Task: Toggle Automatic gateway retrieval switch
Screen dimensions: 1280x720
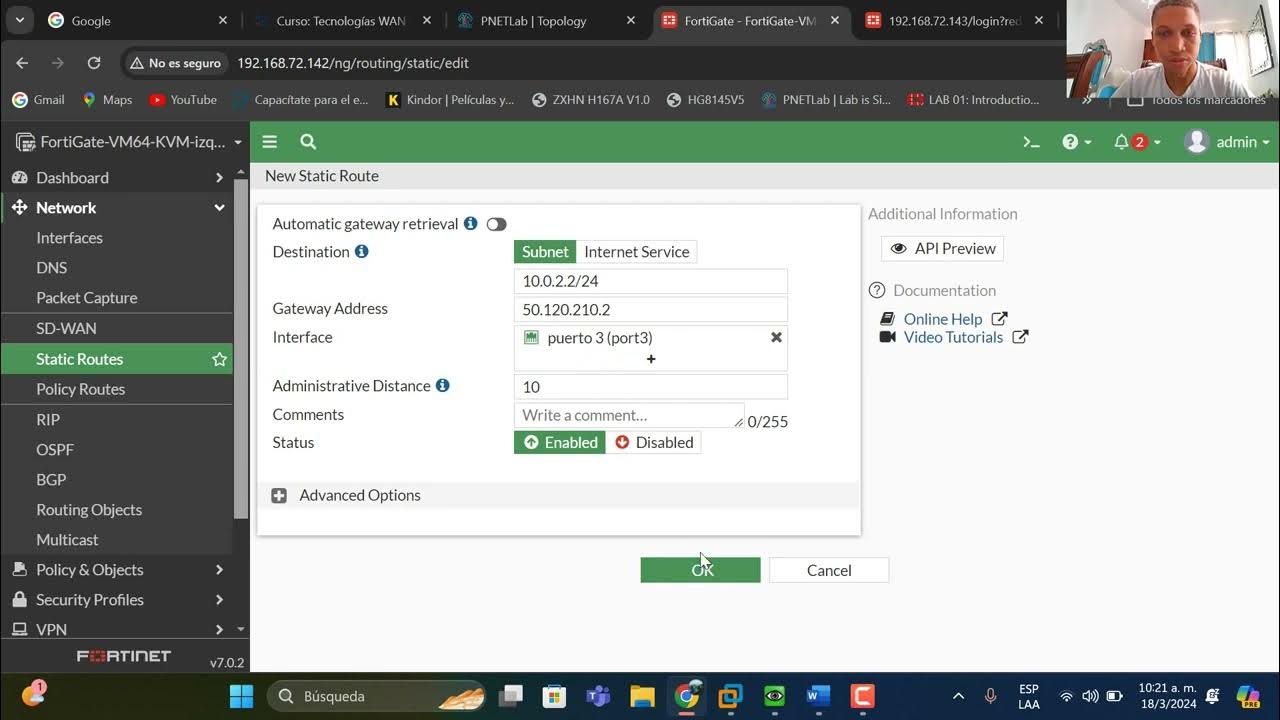Action: (x=496, y=224)
